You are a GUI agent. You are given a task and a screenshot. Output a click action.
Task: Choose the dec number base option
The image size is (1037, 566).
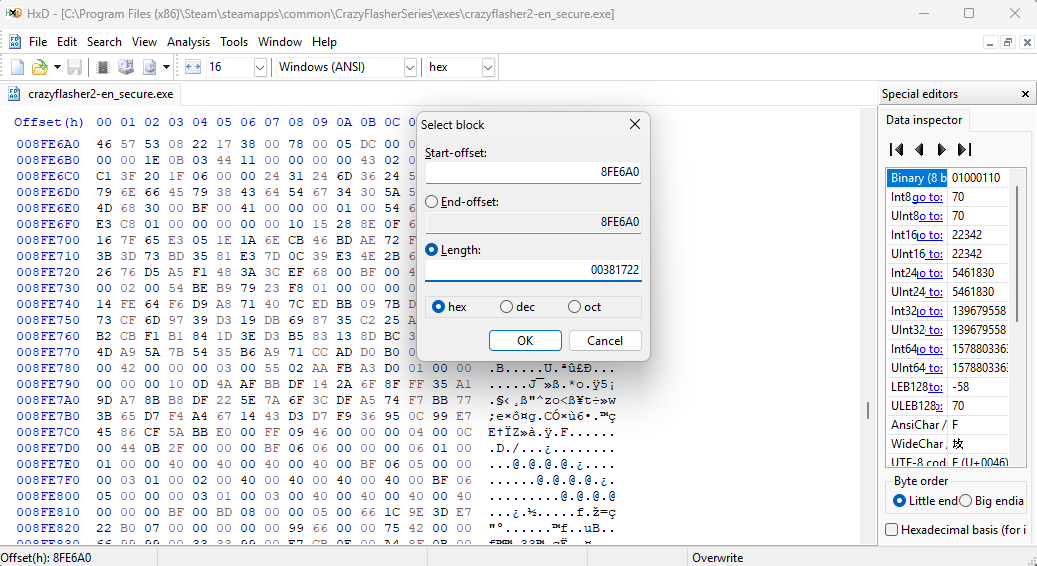click(x=506, y=307)
